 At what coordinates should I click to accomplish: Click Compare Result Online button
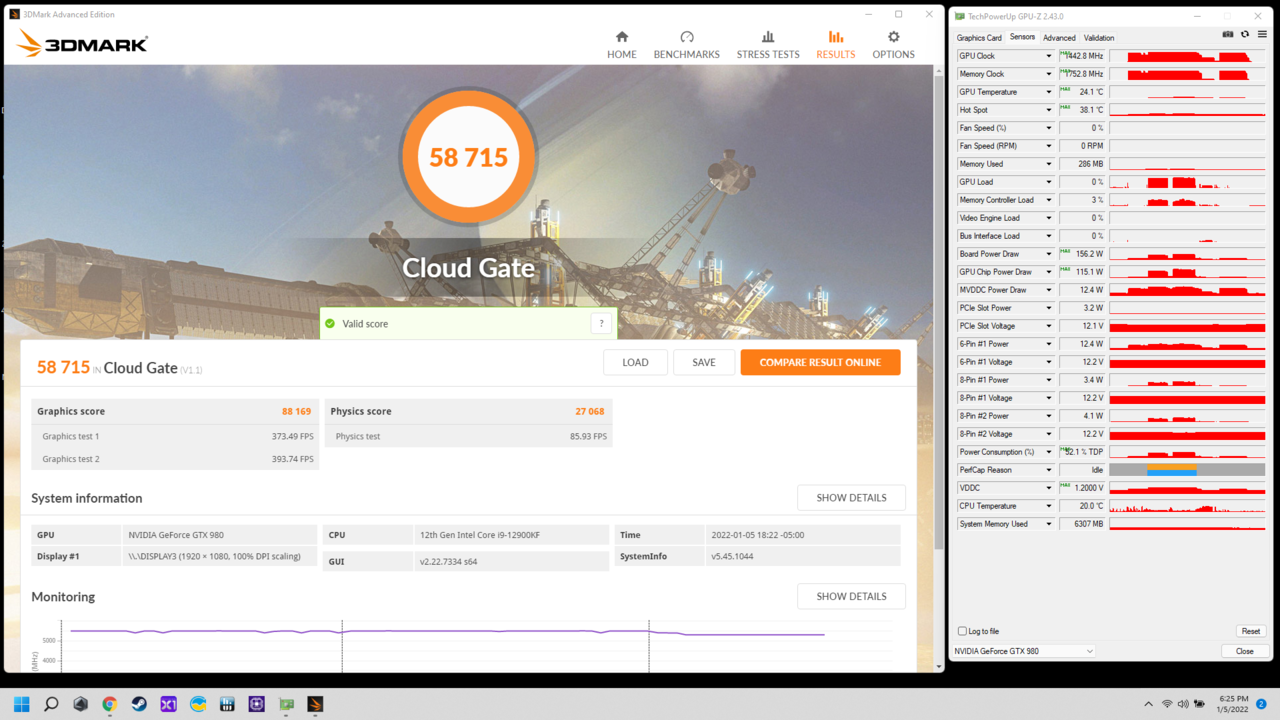tap(820, 362)
